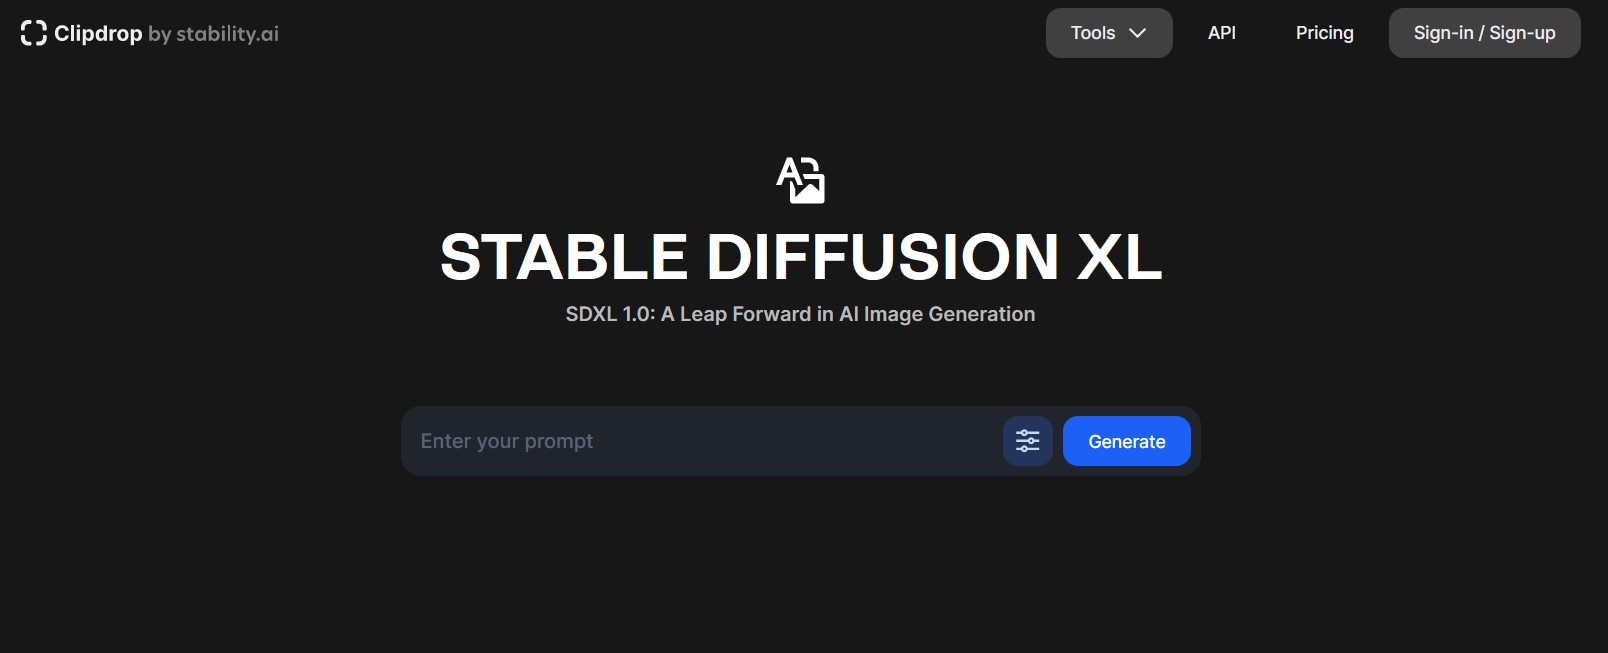Click the SDXL 1.0 subtitle text
Image resolution: width=1608 pixels, height=653 pixels.
click(800, 314)
